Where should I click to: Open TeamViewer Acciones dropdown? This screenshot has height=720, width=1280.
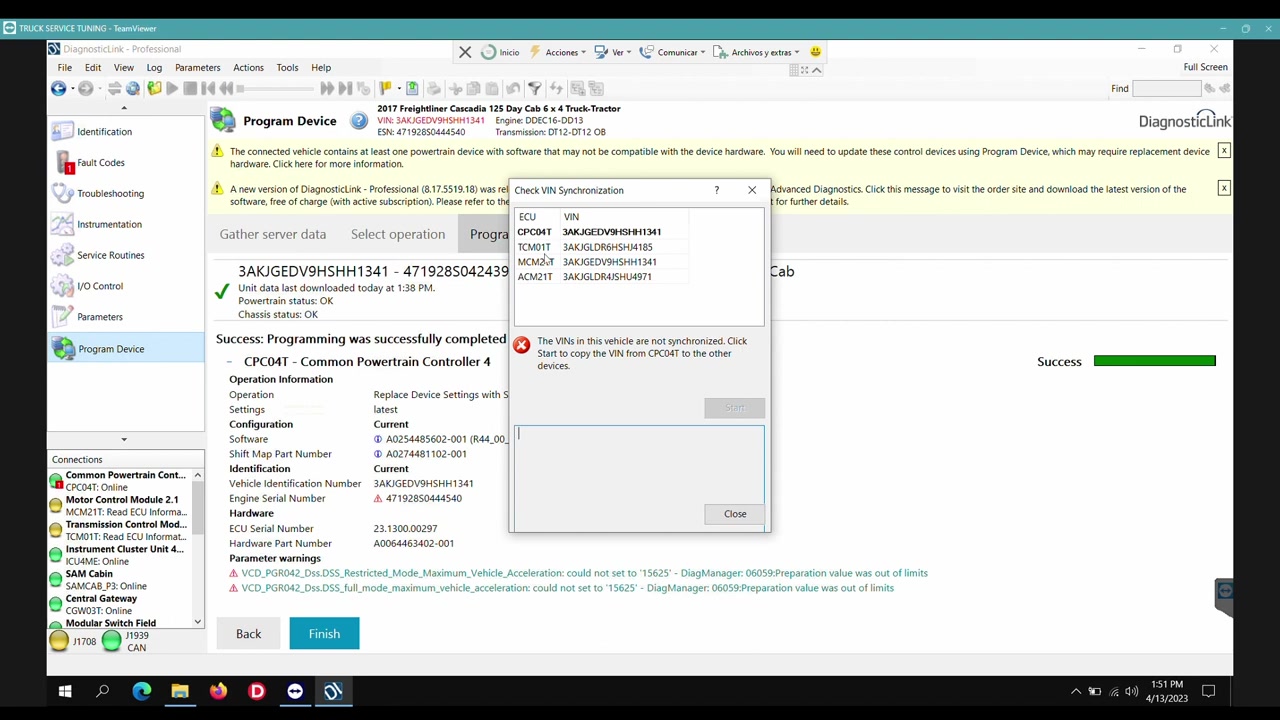tap(556, 52)
